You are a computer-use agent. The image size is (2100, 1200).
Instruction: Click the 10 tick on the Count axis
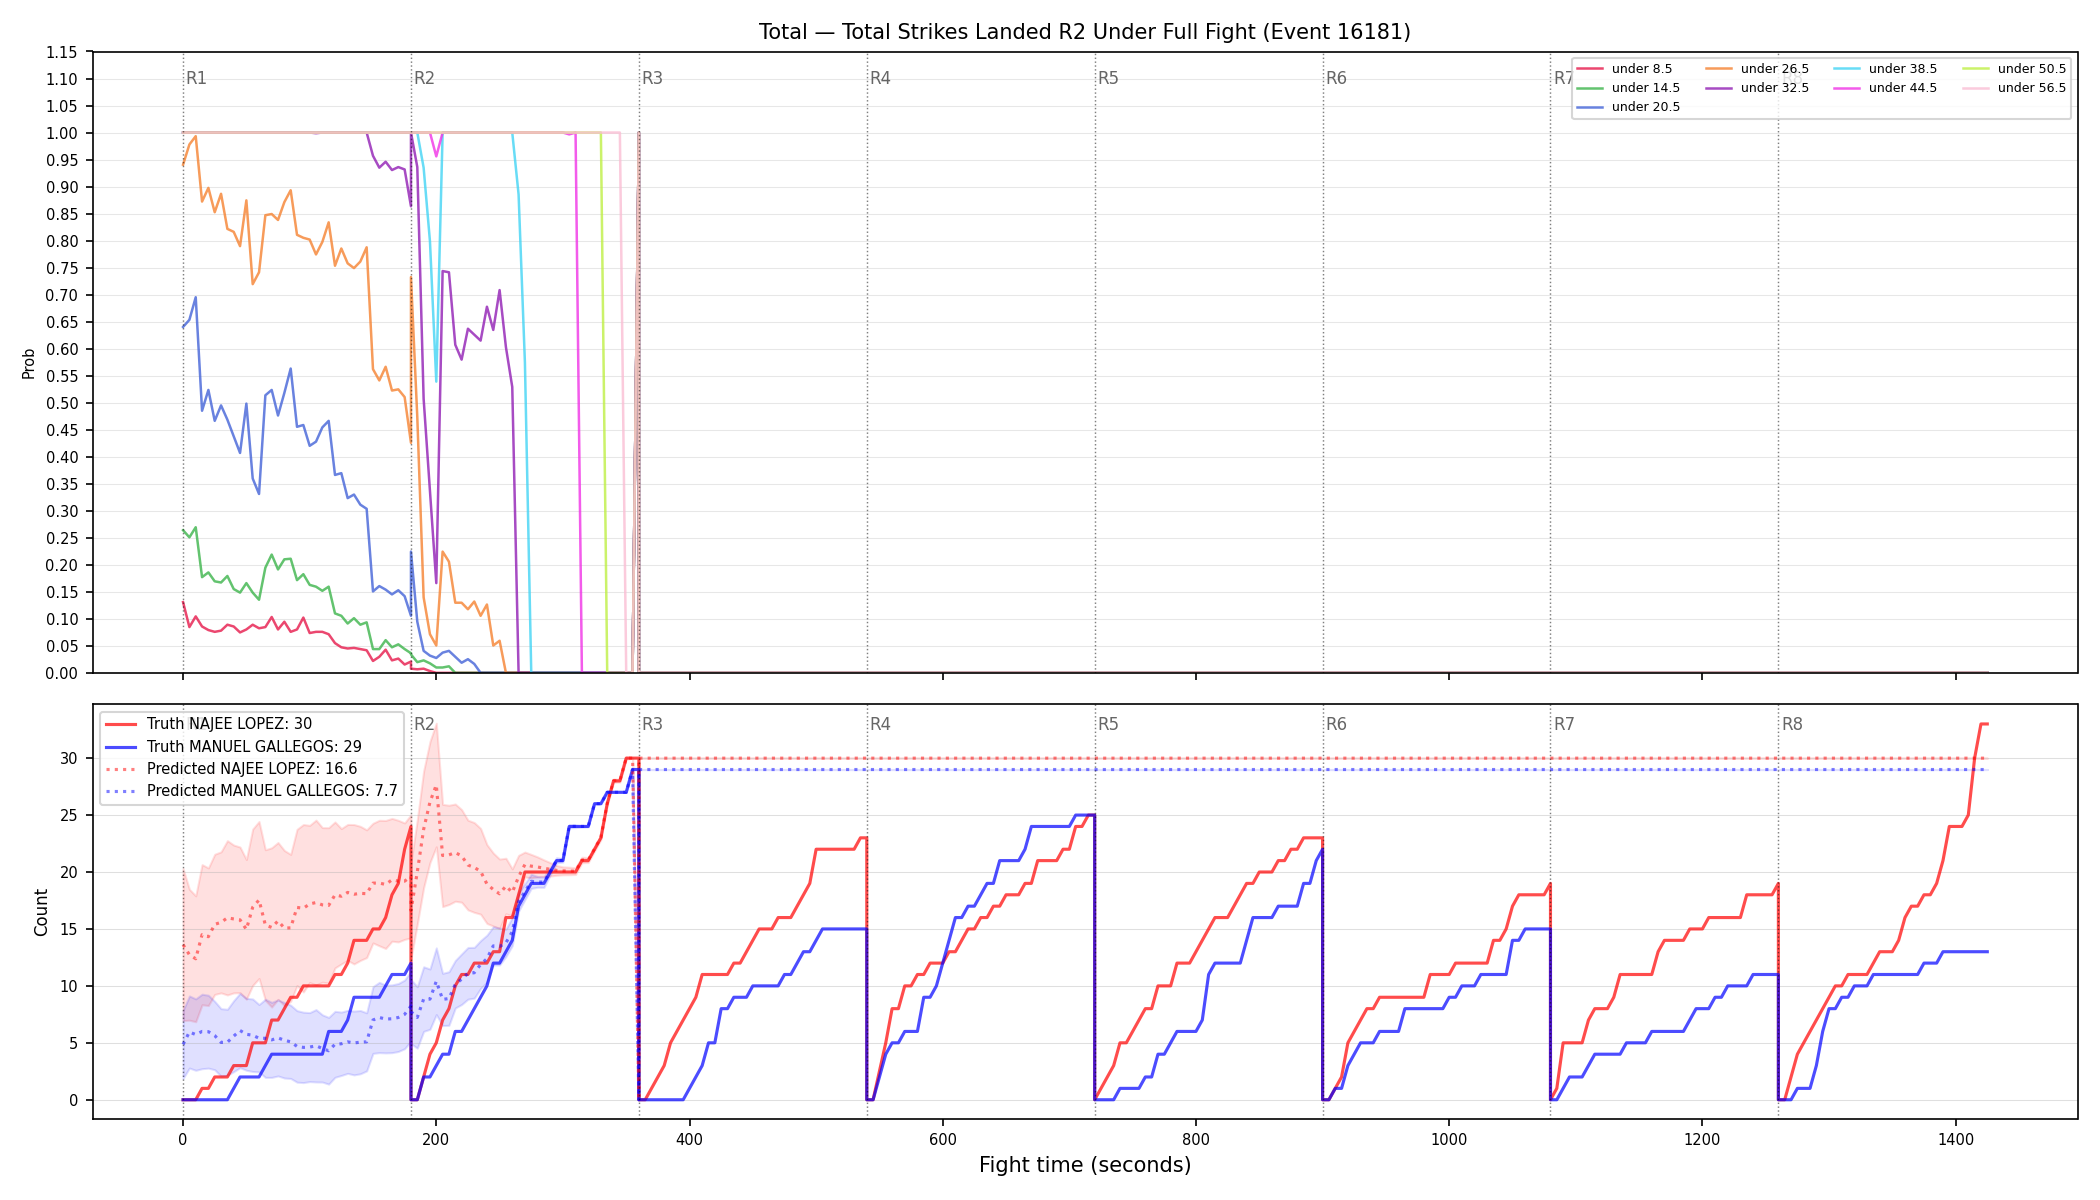click(x=69, y=986)
